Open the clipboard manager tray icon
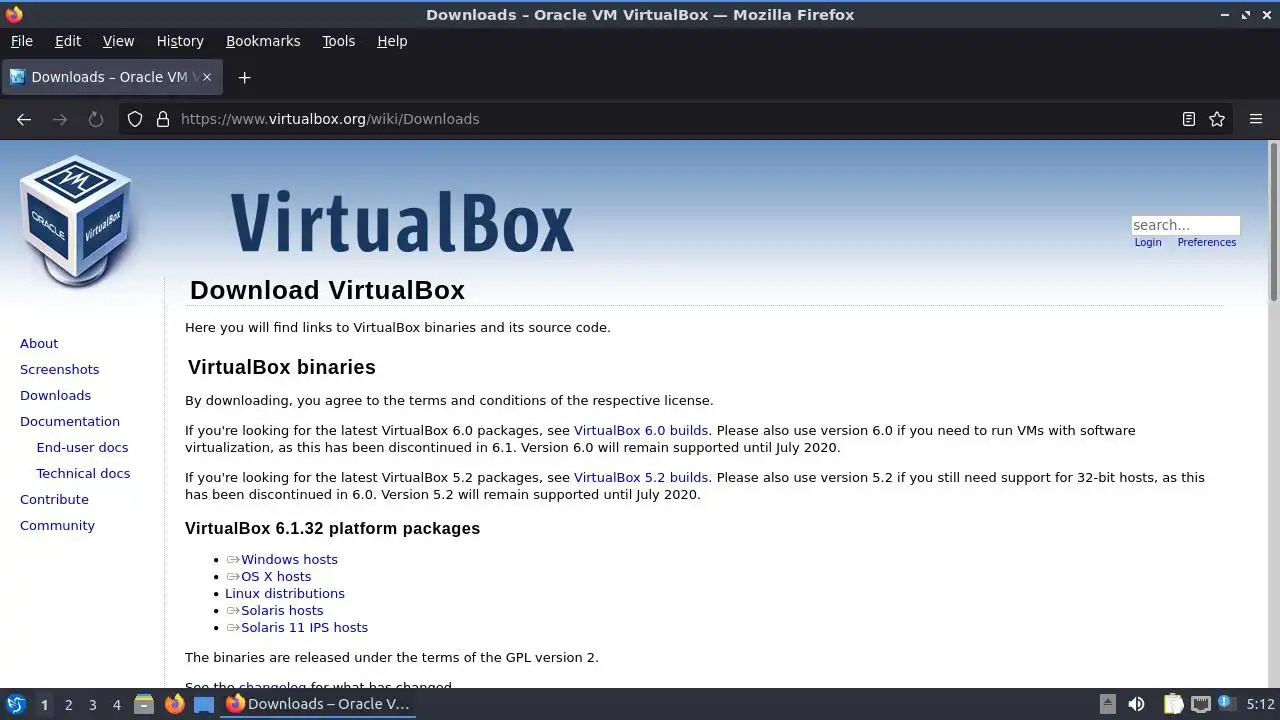This screenshot has width=1280, height=720. (x=1174, y=704)
